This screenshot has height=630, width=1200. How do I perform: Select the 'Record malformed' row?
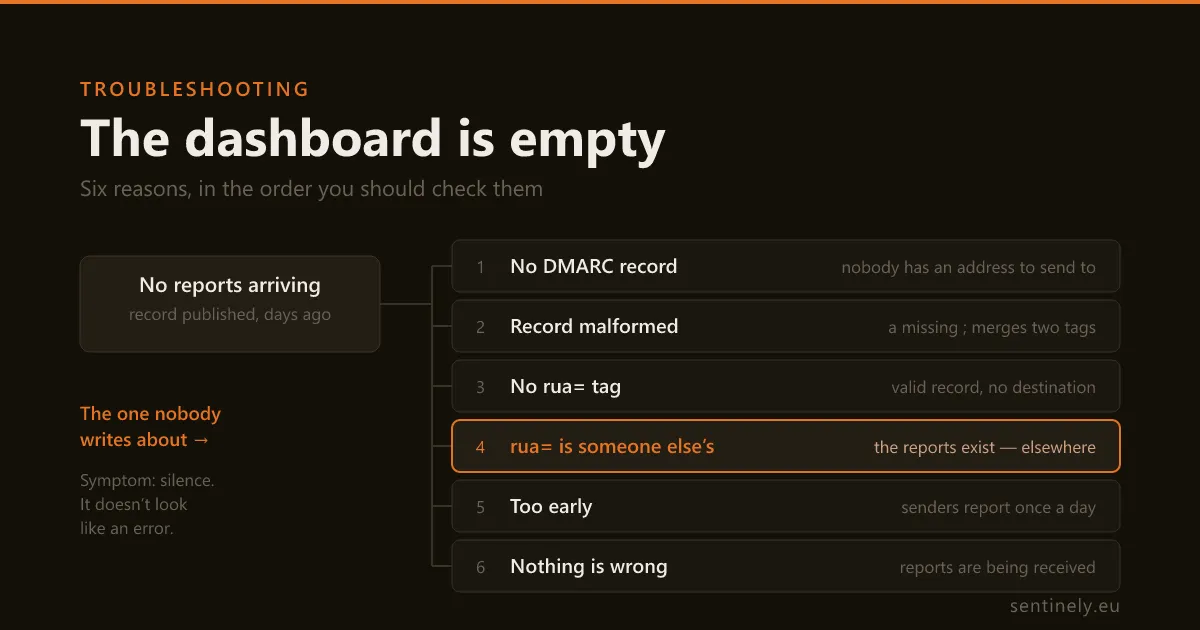(786, 326)
